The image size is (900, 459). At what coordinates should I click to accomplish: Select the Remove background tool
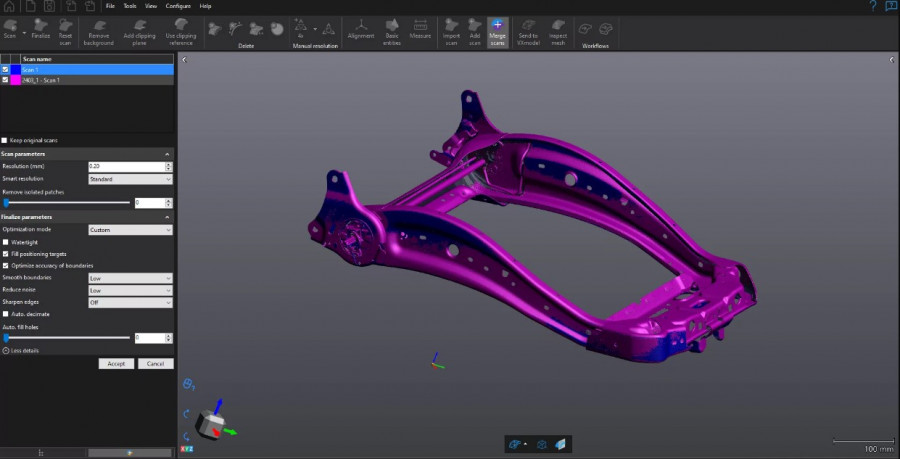click(x=99, y=32)
